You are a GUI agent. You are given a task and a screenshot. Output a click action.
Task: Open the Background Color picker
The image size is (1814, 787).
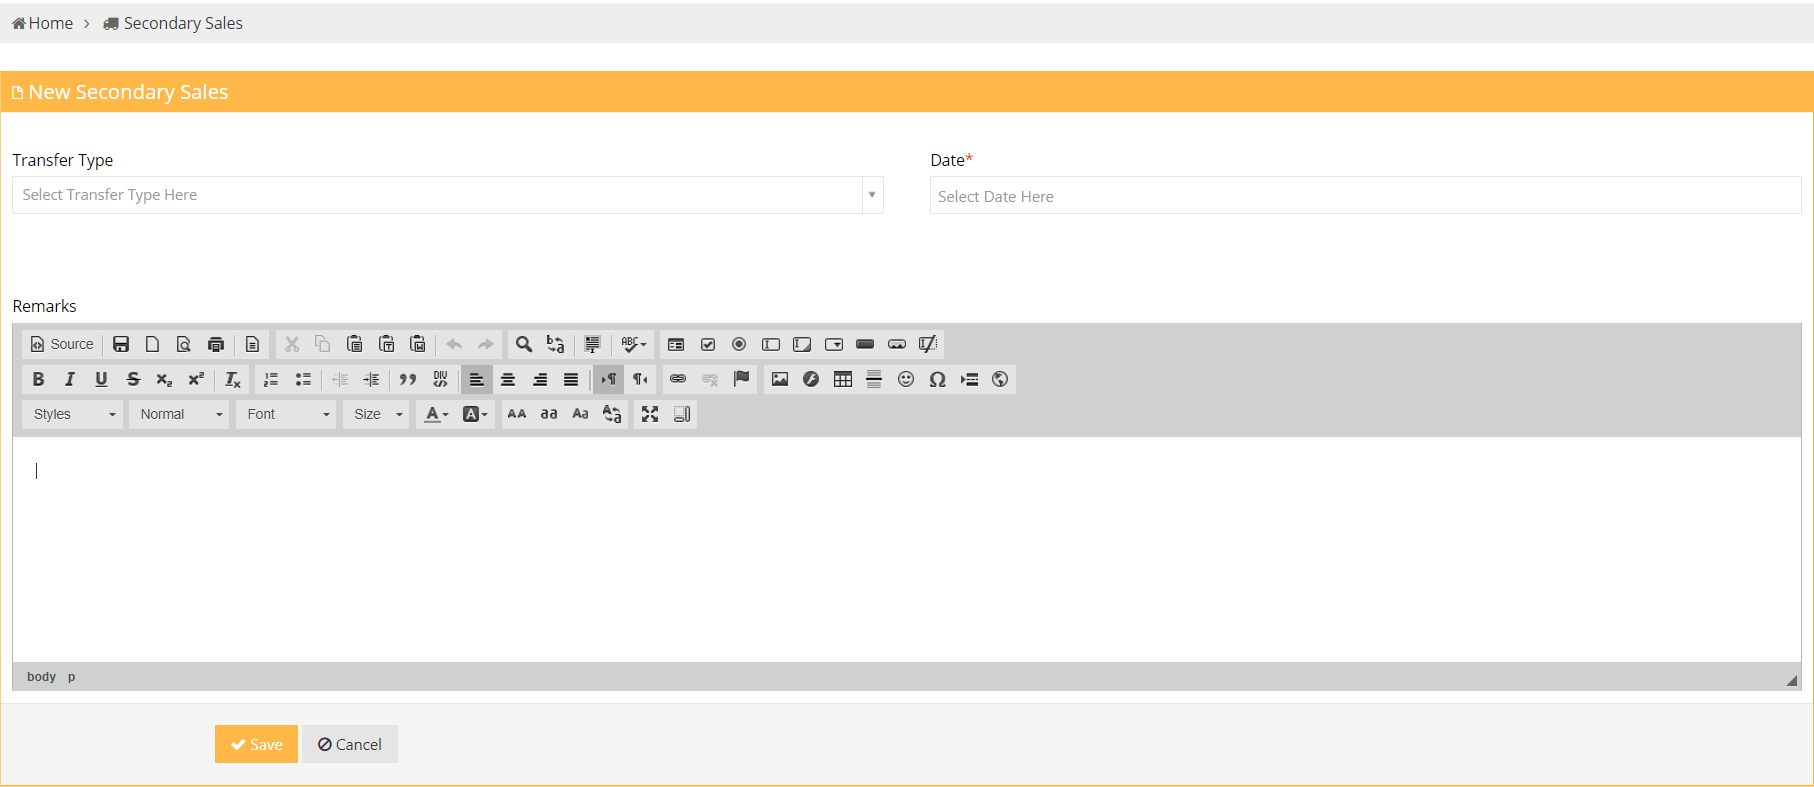(x=475, y=414)
